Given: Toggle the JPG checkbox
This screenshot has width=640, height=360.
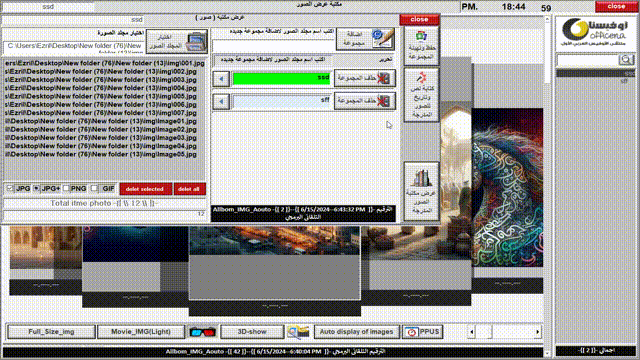Looking at the screenshot, I should click(x=9, y=188).
